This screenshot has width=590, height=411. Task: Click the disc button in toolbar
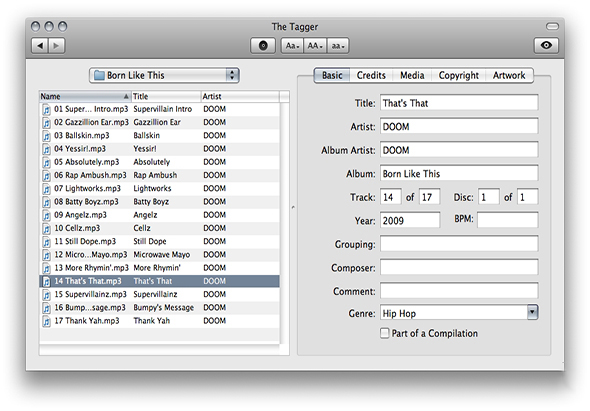263,46
